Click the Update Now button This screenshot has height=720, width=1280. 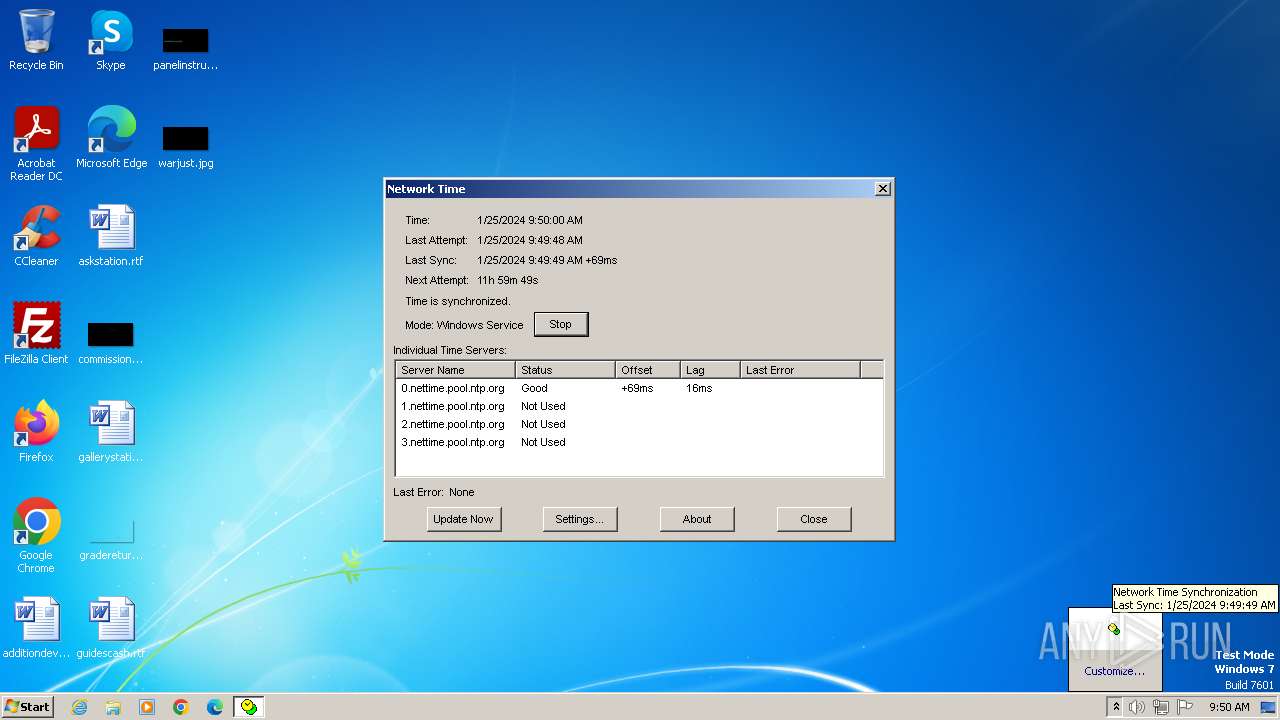tap(463, 519)
